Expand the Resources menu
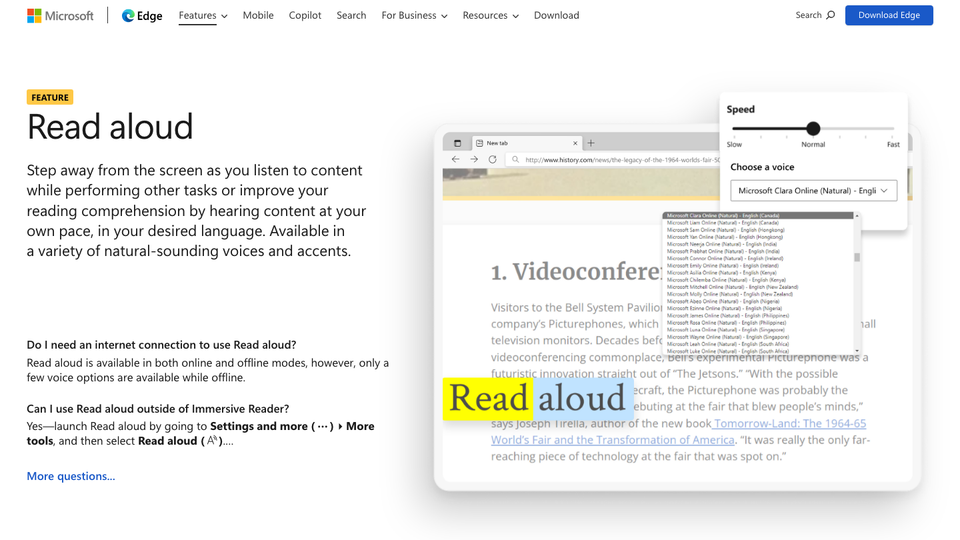The width and height of the screenshot is (960, 540). coord(490,15)
